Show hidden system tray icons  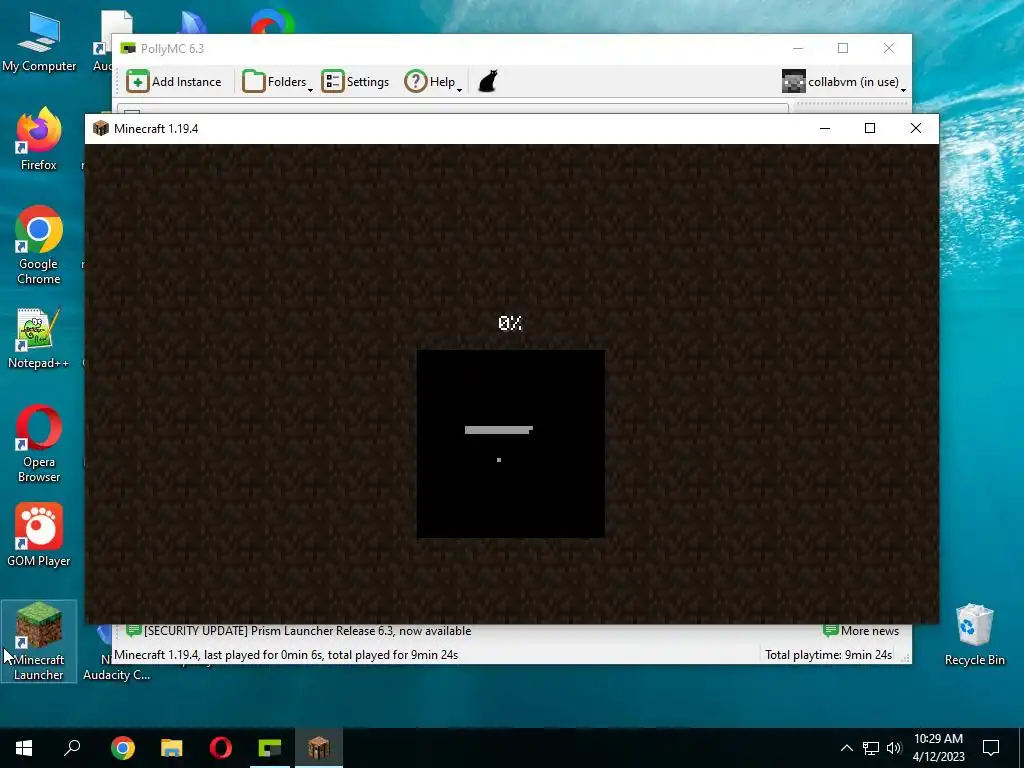846,748
